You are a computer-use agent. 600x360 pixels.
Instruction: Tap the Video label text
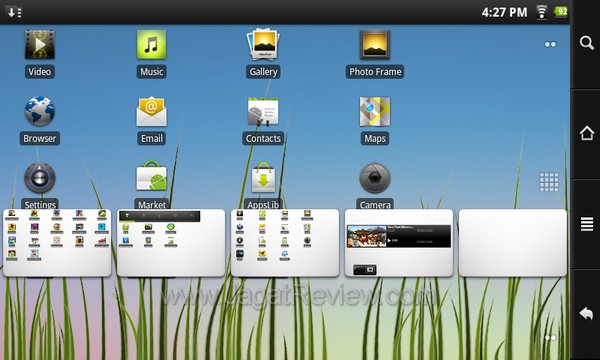(39, 72)
